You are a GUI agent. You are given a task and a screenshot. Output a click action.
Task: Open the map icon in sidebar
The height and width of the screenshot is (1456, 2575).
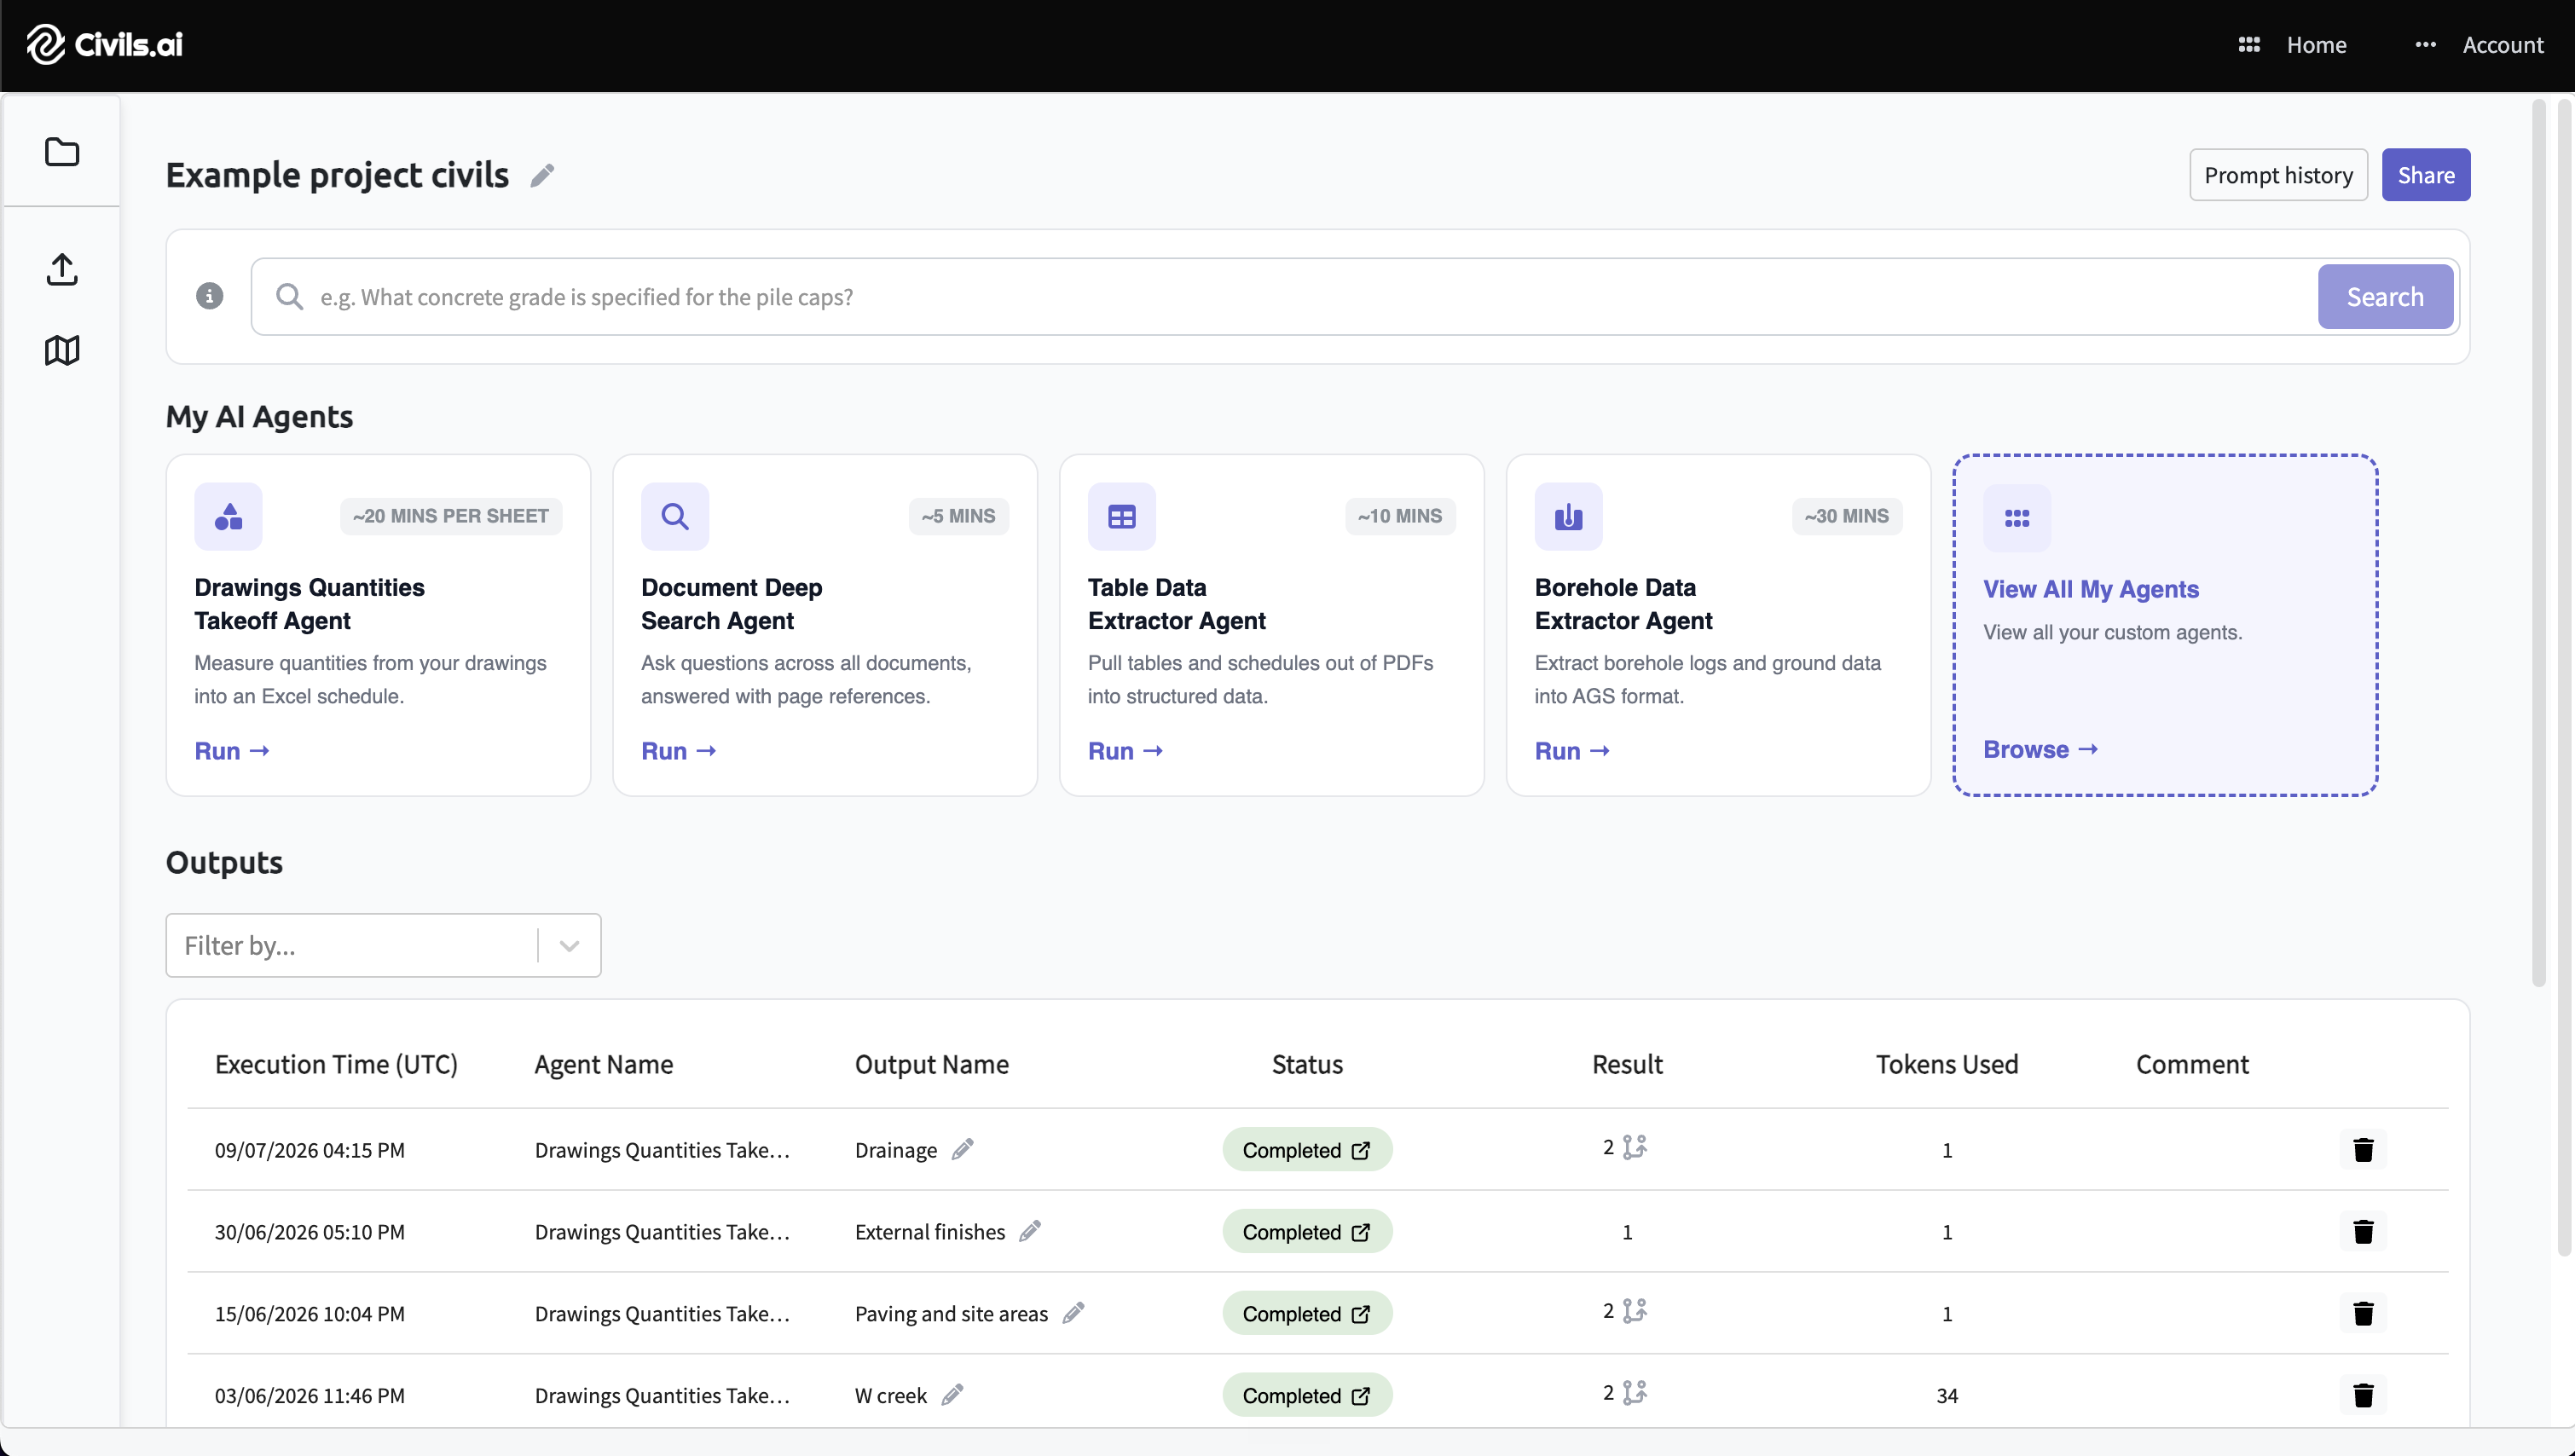pyautogui.click(x=62, y=350)
